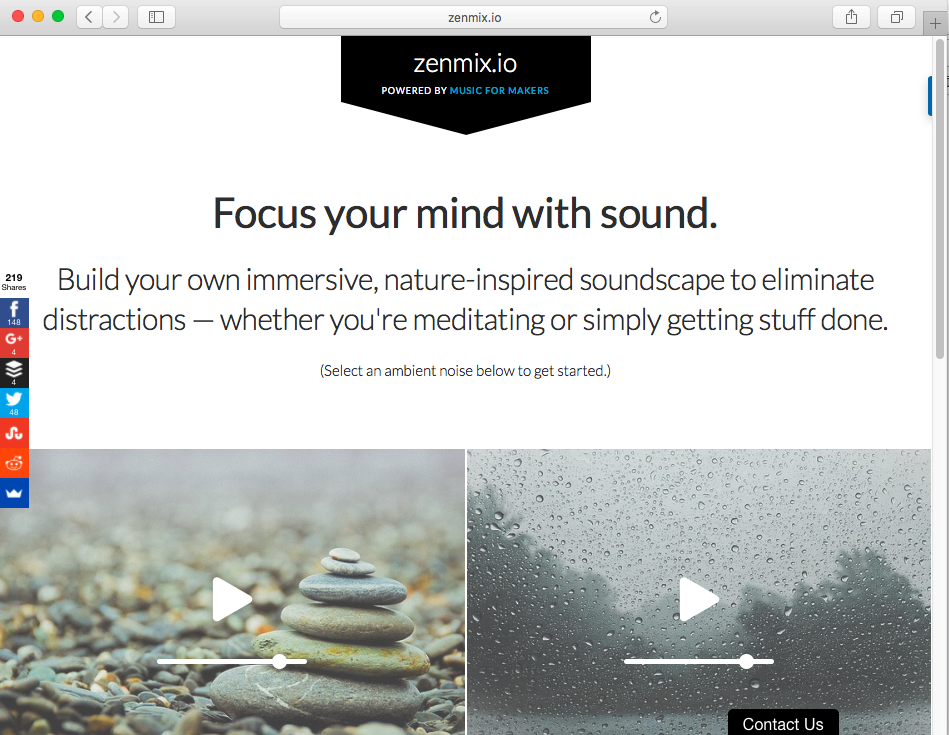Click the zenmix.io address bar

click(x=473, y=18)
